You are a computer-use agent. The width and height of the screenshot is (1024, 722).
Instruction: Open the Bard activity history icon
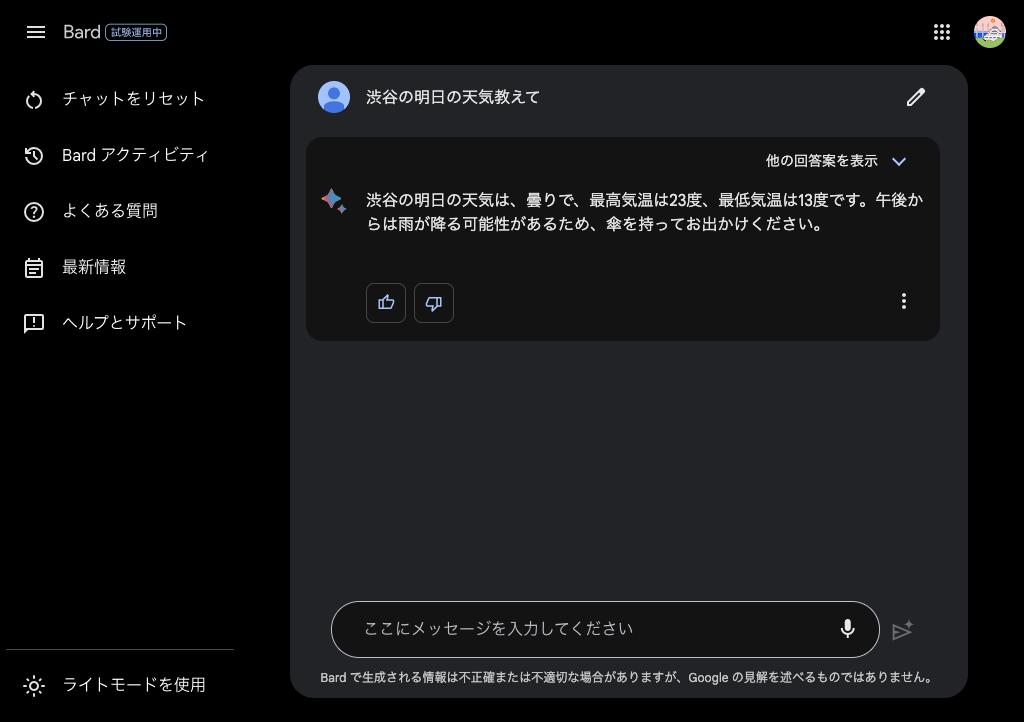pyautogui.click(x=34, y=155)
